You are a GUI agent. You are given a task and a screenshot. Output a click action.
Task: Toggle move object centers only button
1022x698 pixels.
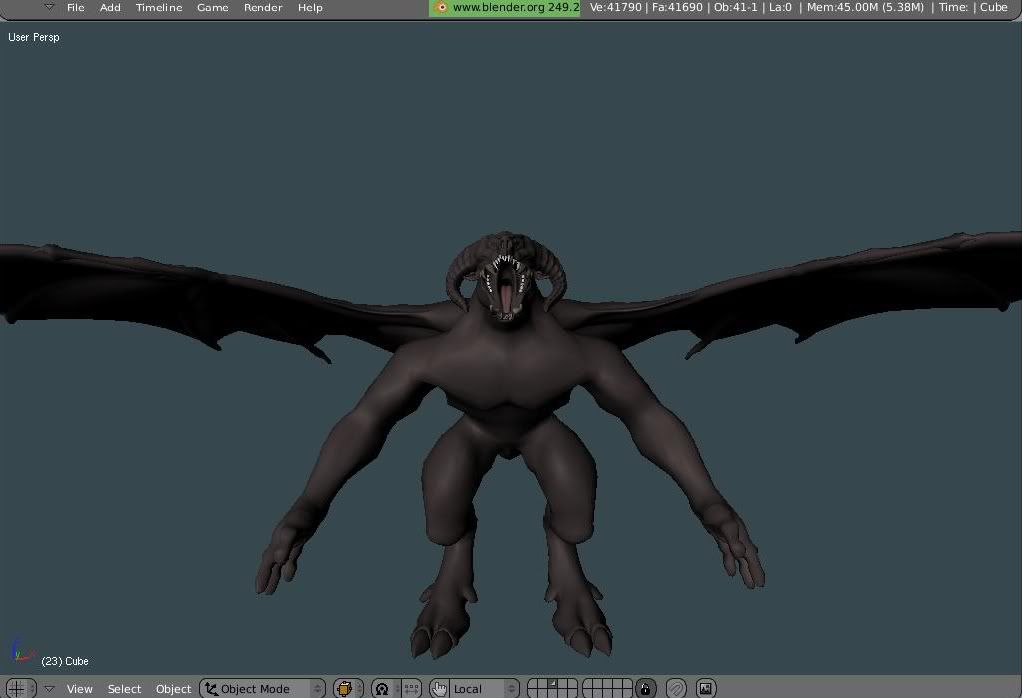(x=410, y=688)
